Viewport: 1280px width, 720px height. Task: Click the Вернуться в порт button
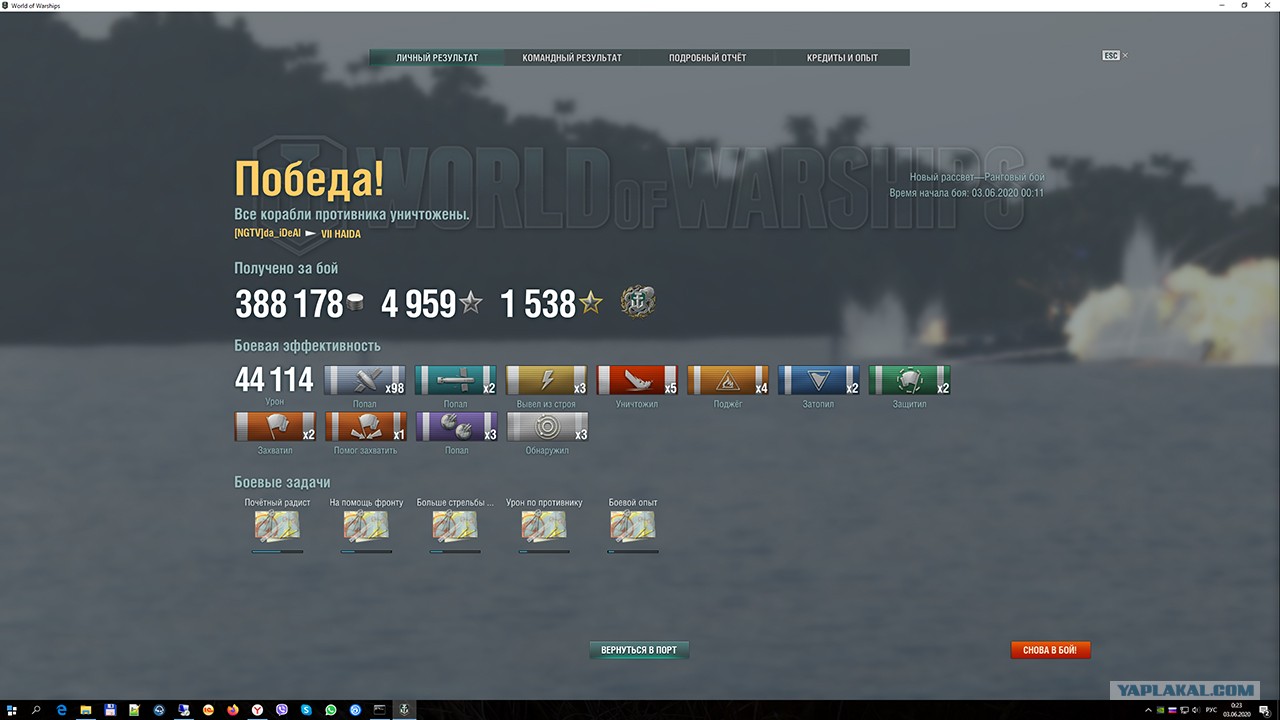coord(639,650)
